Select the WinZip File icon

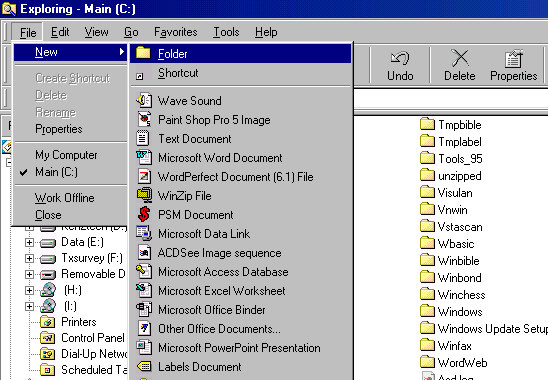tap(144, 195)
